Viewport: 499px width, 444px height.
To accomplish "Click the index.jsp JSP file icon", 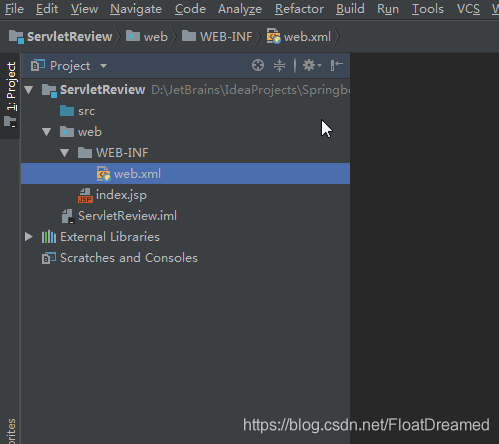I will pos(85,195).
